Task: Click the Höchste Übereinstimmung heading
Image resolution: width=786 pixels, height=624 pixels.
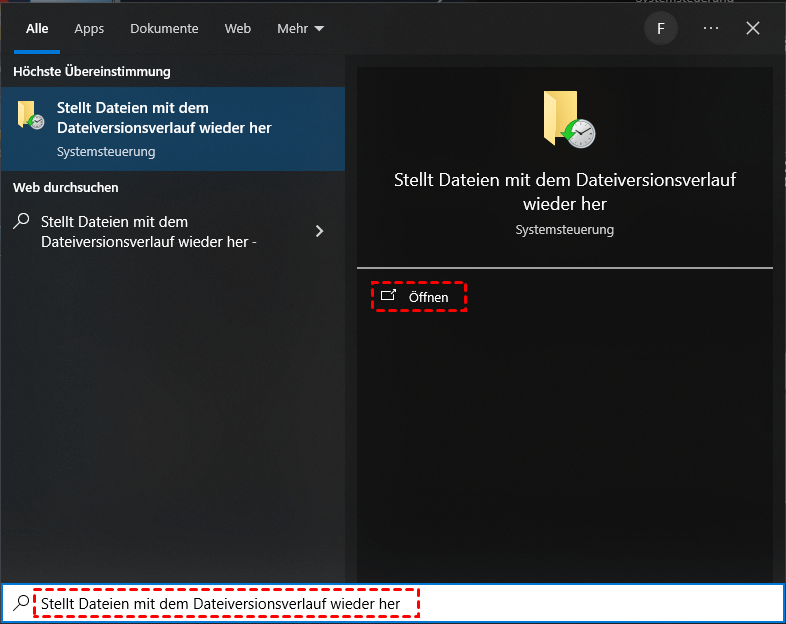Action: [92, 72]
